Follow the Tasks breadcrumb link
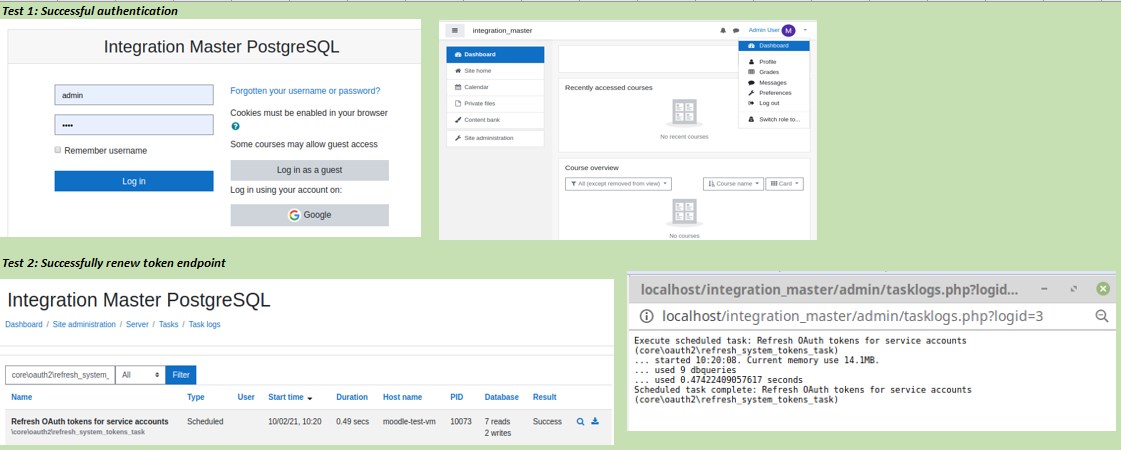Viewport: 1121px width, 450px height. click(x=169, y=325)
